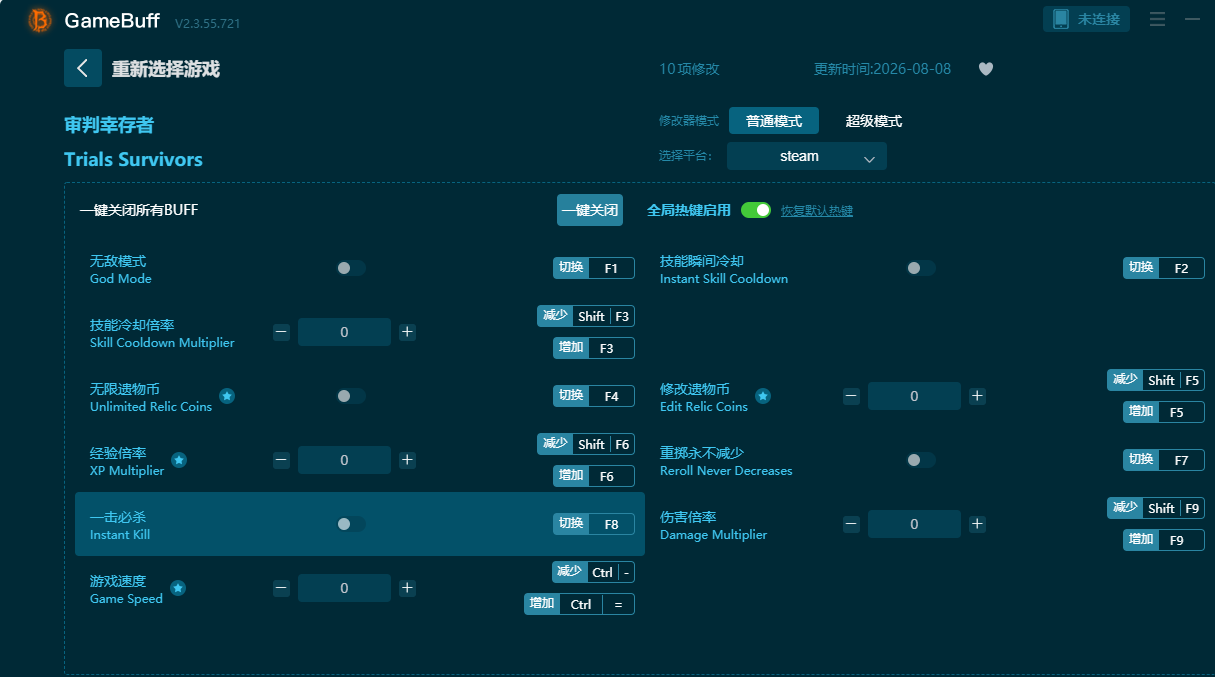Viewport: 1215px width, 677px height.
Task: Decrease Edit Relic Coins value
Action: click(x=851, y=396)
